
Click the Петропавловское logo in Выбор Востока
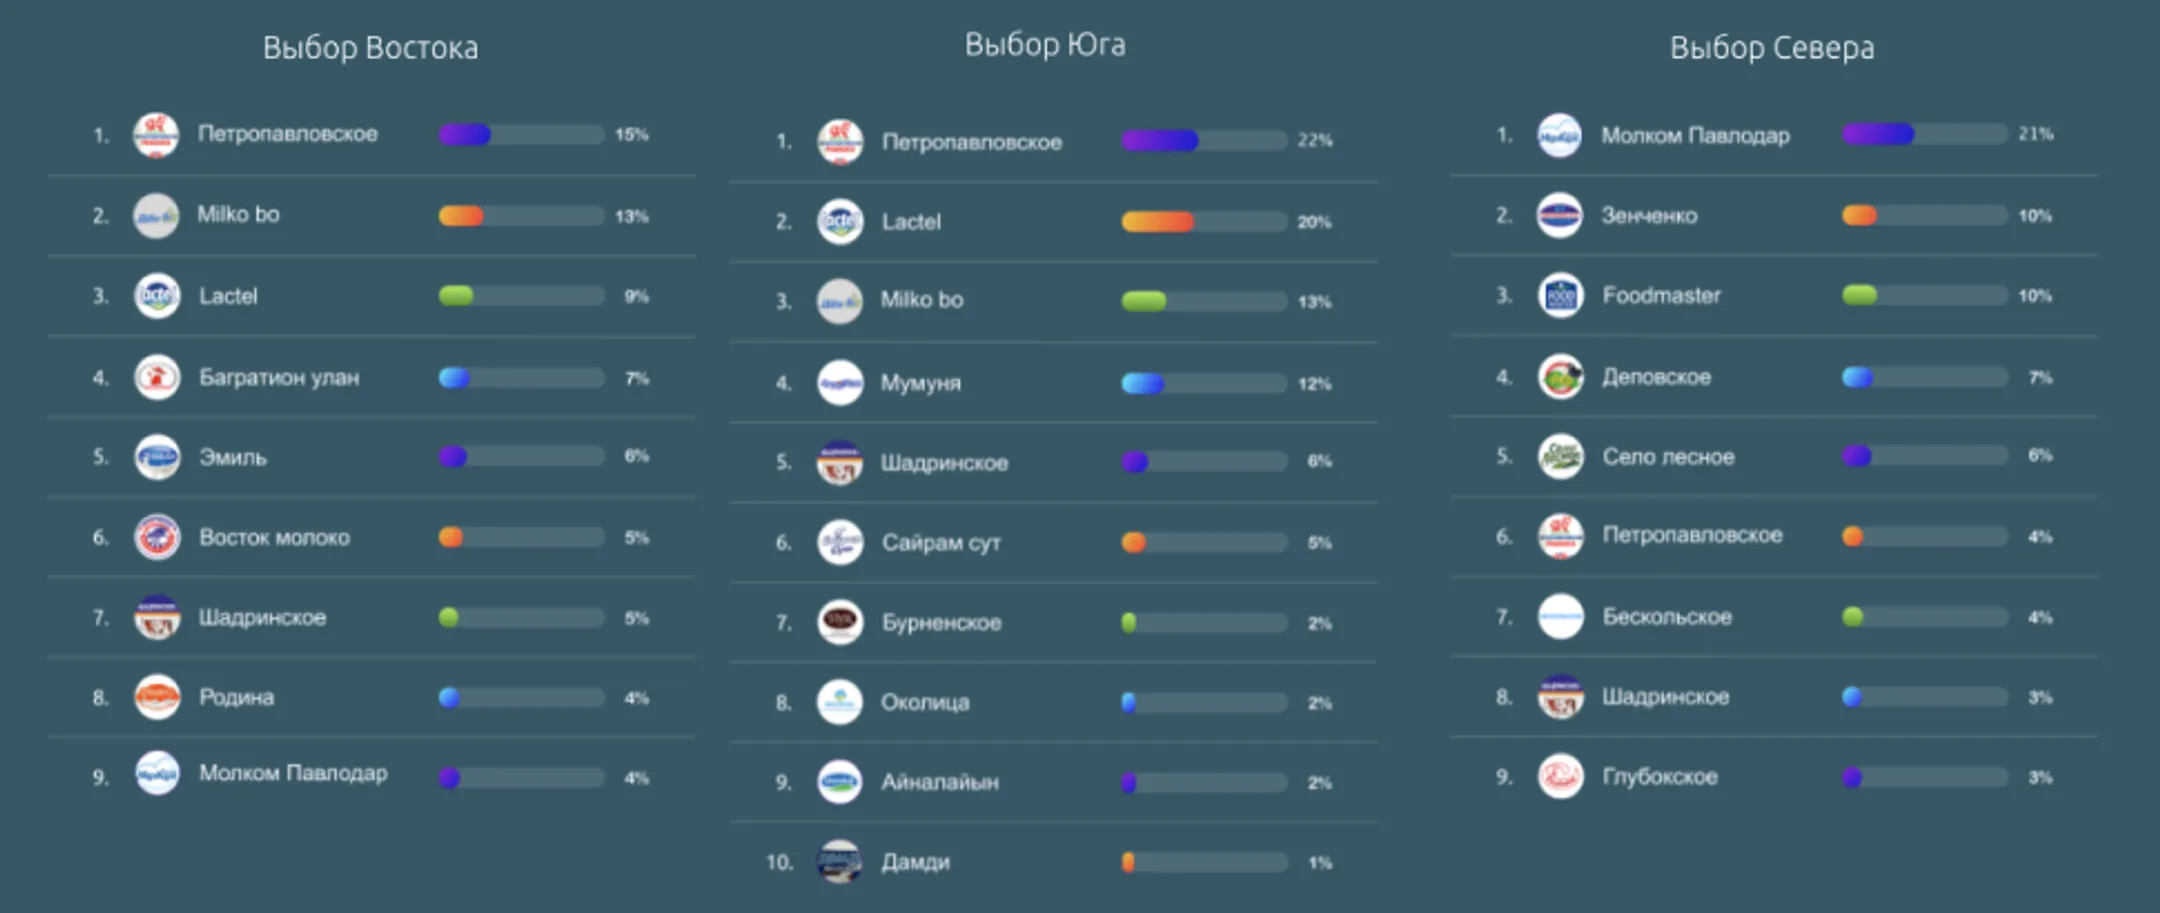pyautogui.click(x=156, y=135)
